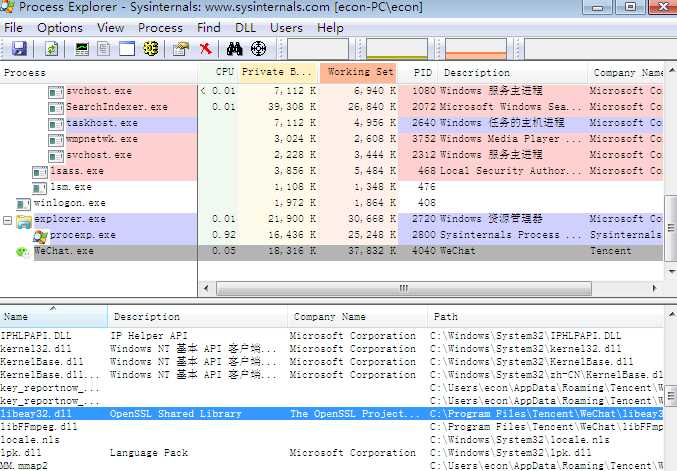
Task: Click the binoculars Find Handle icon
Action: 234,49
